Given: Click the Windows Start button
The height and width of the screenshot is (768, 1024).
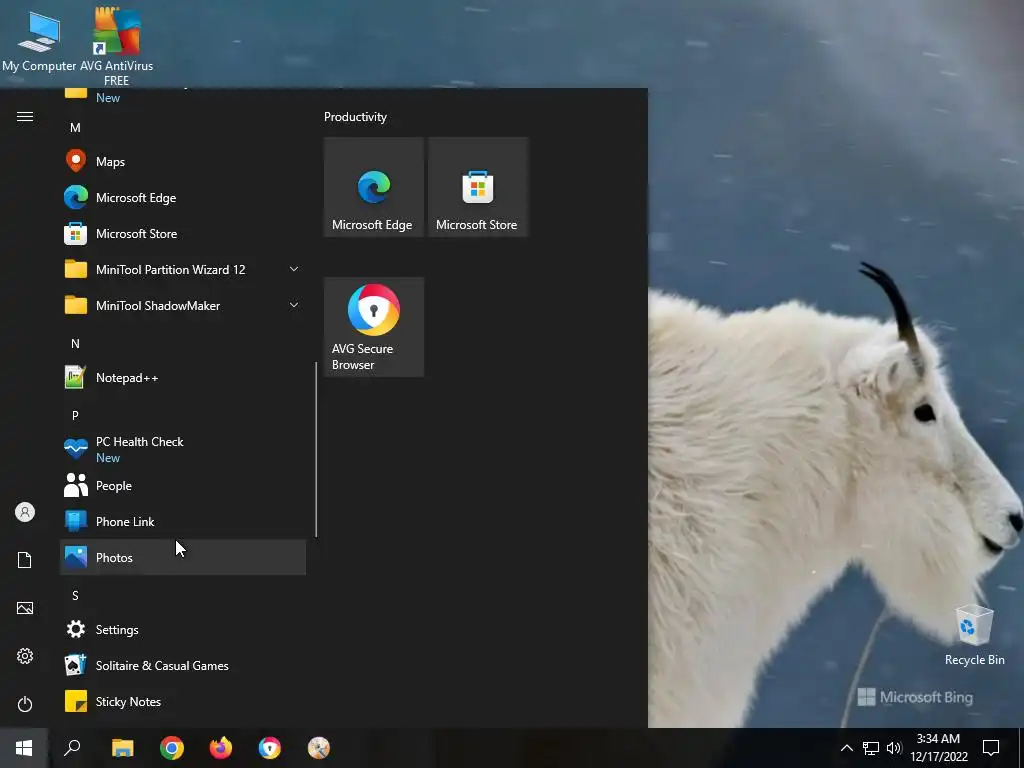Looking at the screenshot, I should (x=24, y=748).
